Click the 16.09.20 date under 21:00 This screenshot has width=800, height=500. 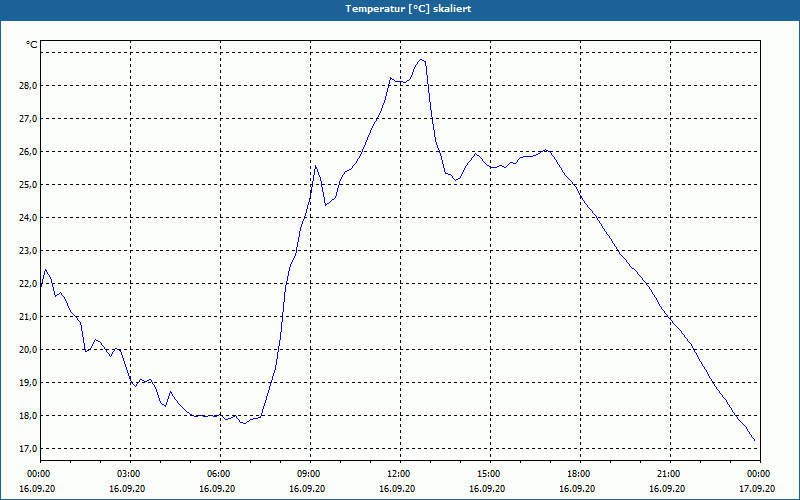pos(667,489)
